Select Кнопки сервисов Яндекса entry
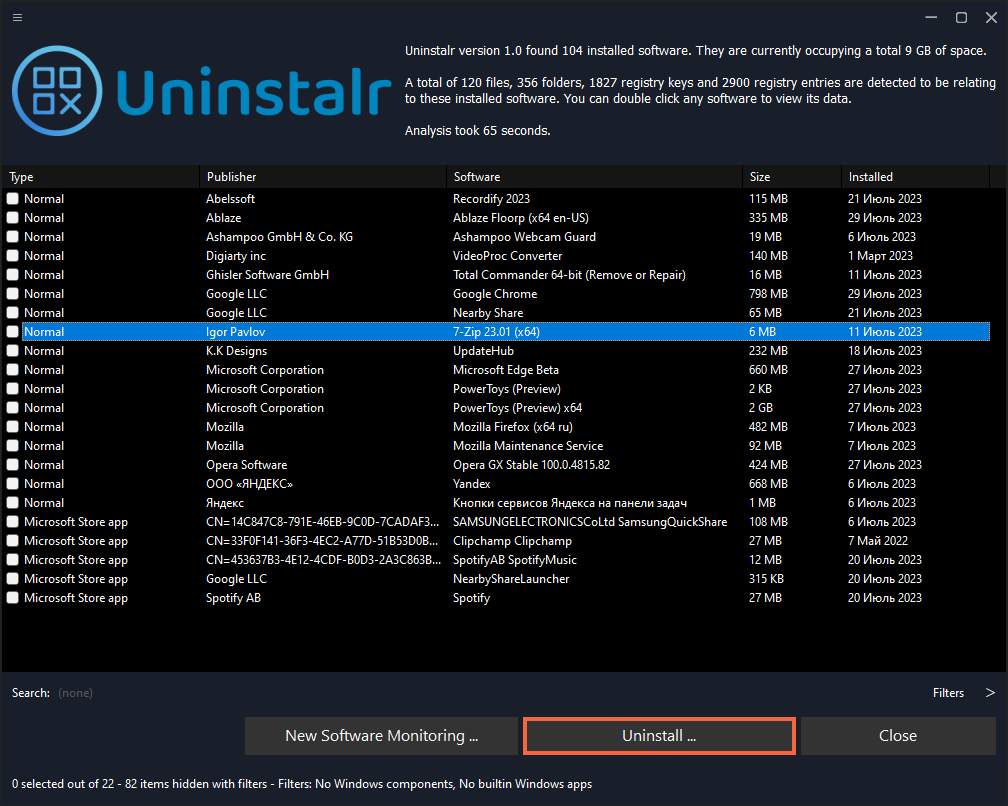Screen dimensions: 1008x806 click(570, 503)
